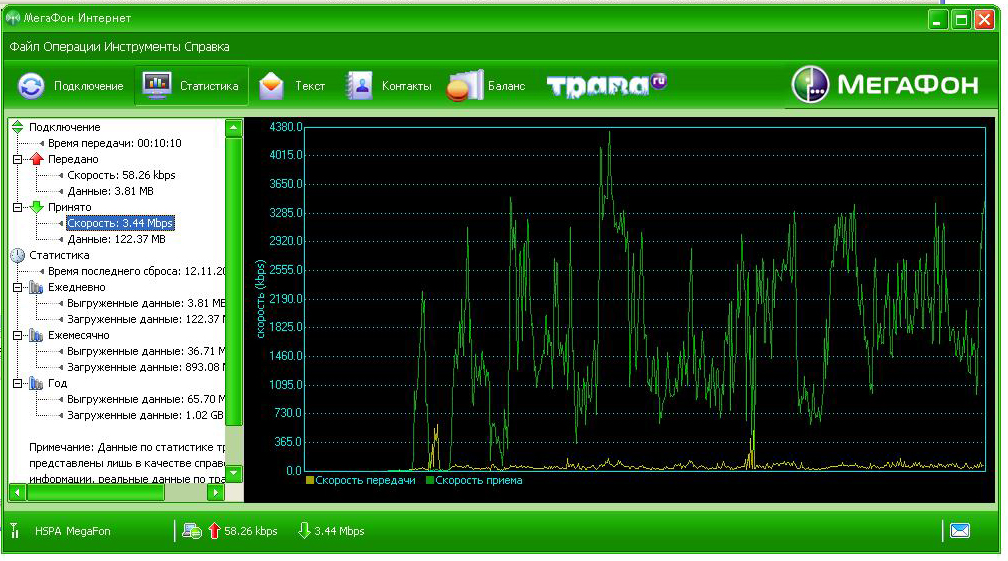Select Ежедневно Выгруженные данные: 3.81 row
Screen dimensions: 1008x561
click(146, 303)
